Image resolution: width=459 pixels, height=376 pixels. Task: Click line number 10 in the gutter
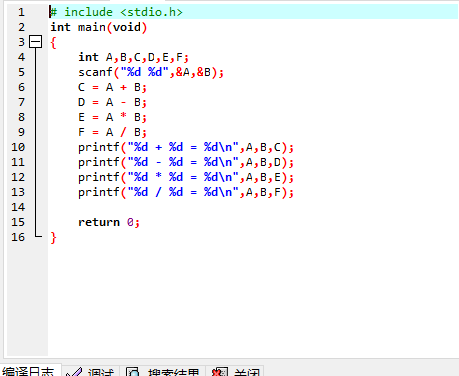[x=18, y=147]
